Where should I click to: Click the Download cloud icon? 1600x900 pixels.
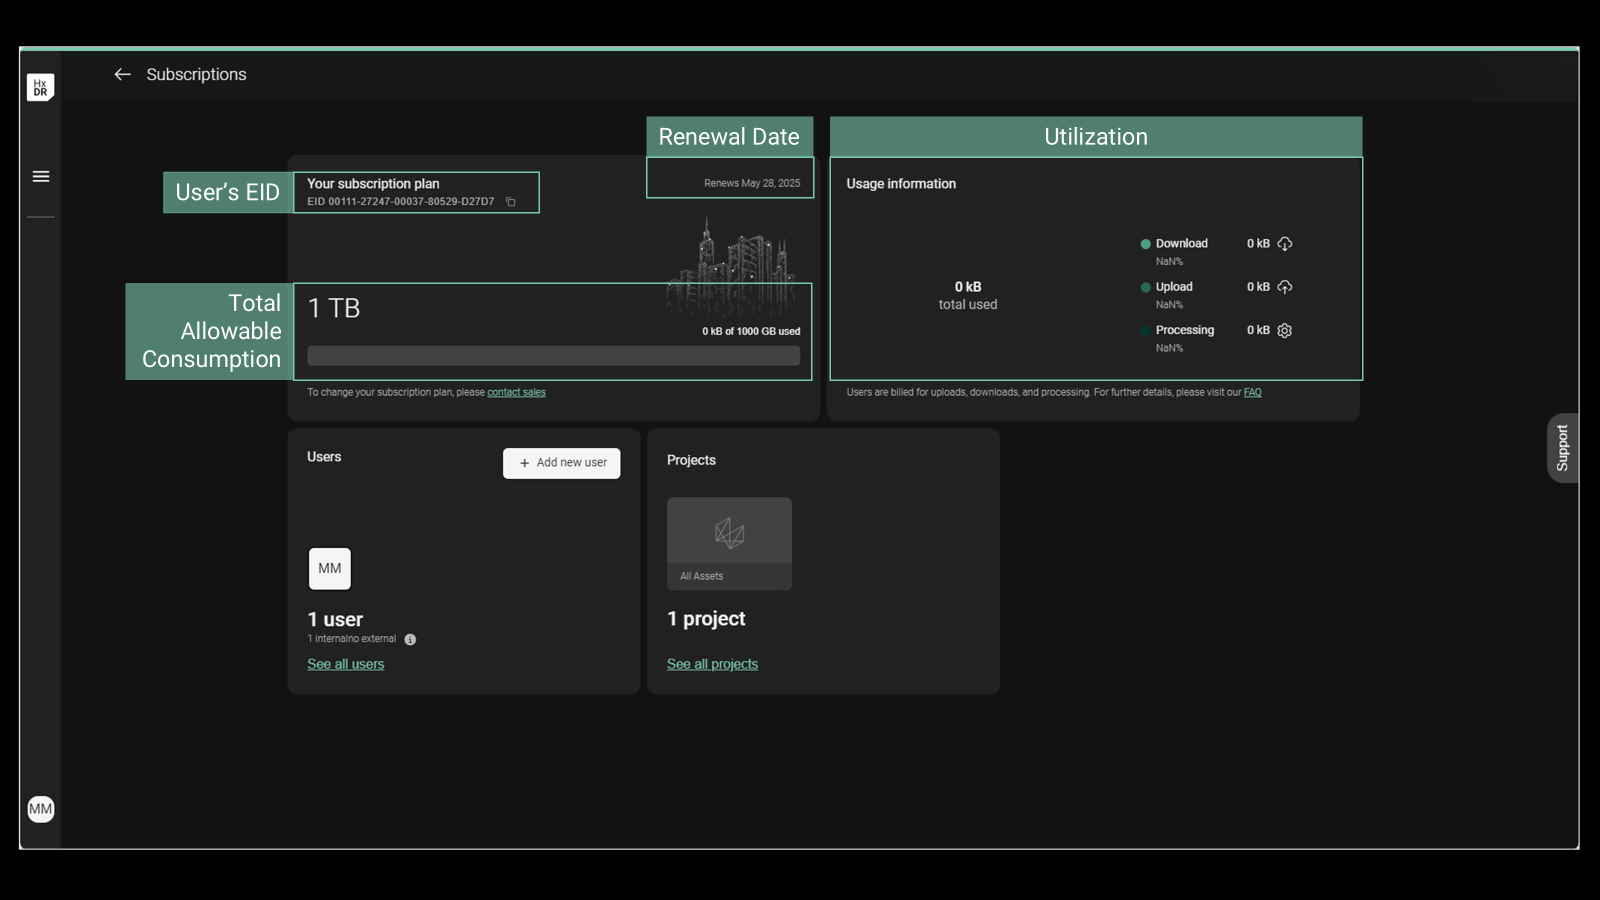coord(1285,244)
